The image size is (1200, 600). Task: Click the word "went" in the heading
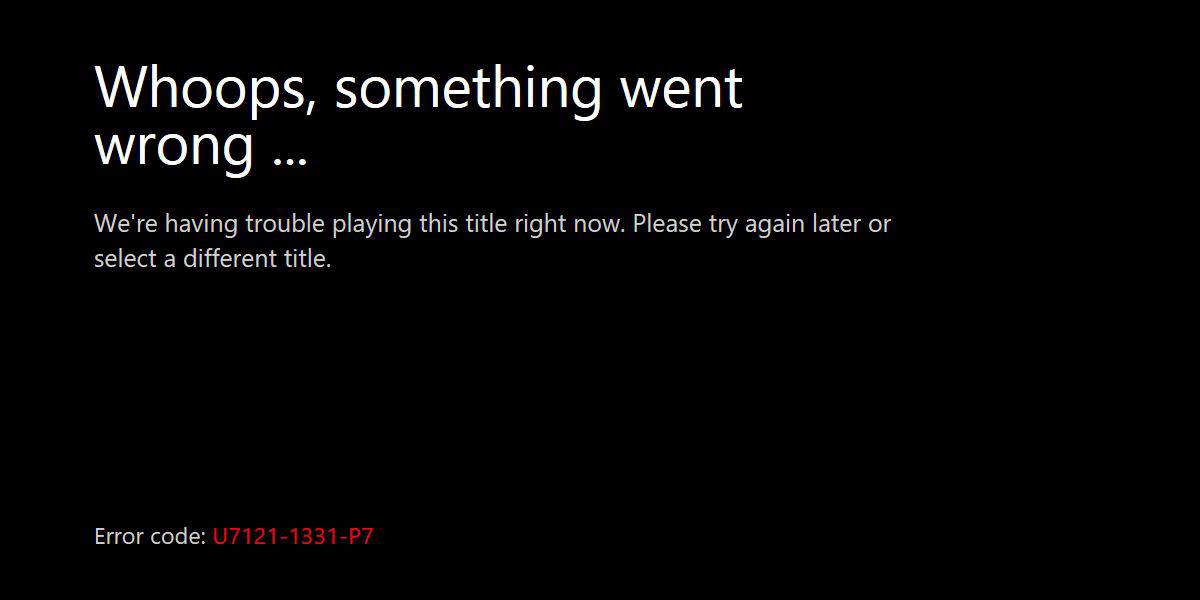(682, 88)
